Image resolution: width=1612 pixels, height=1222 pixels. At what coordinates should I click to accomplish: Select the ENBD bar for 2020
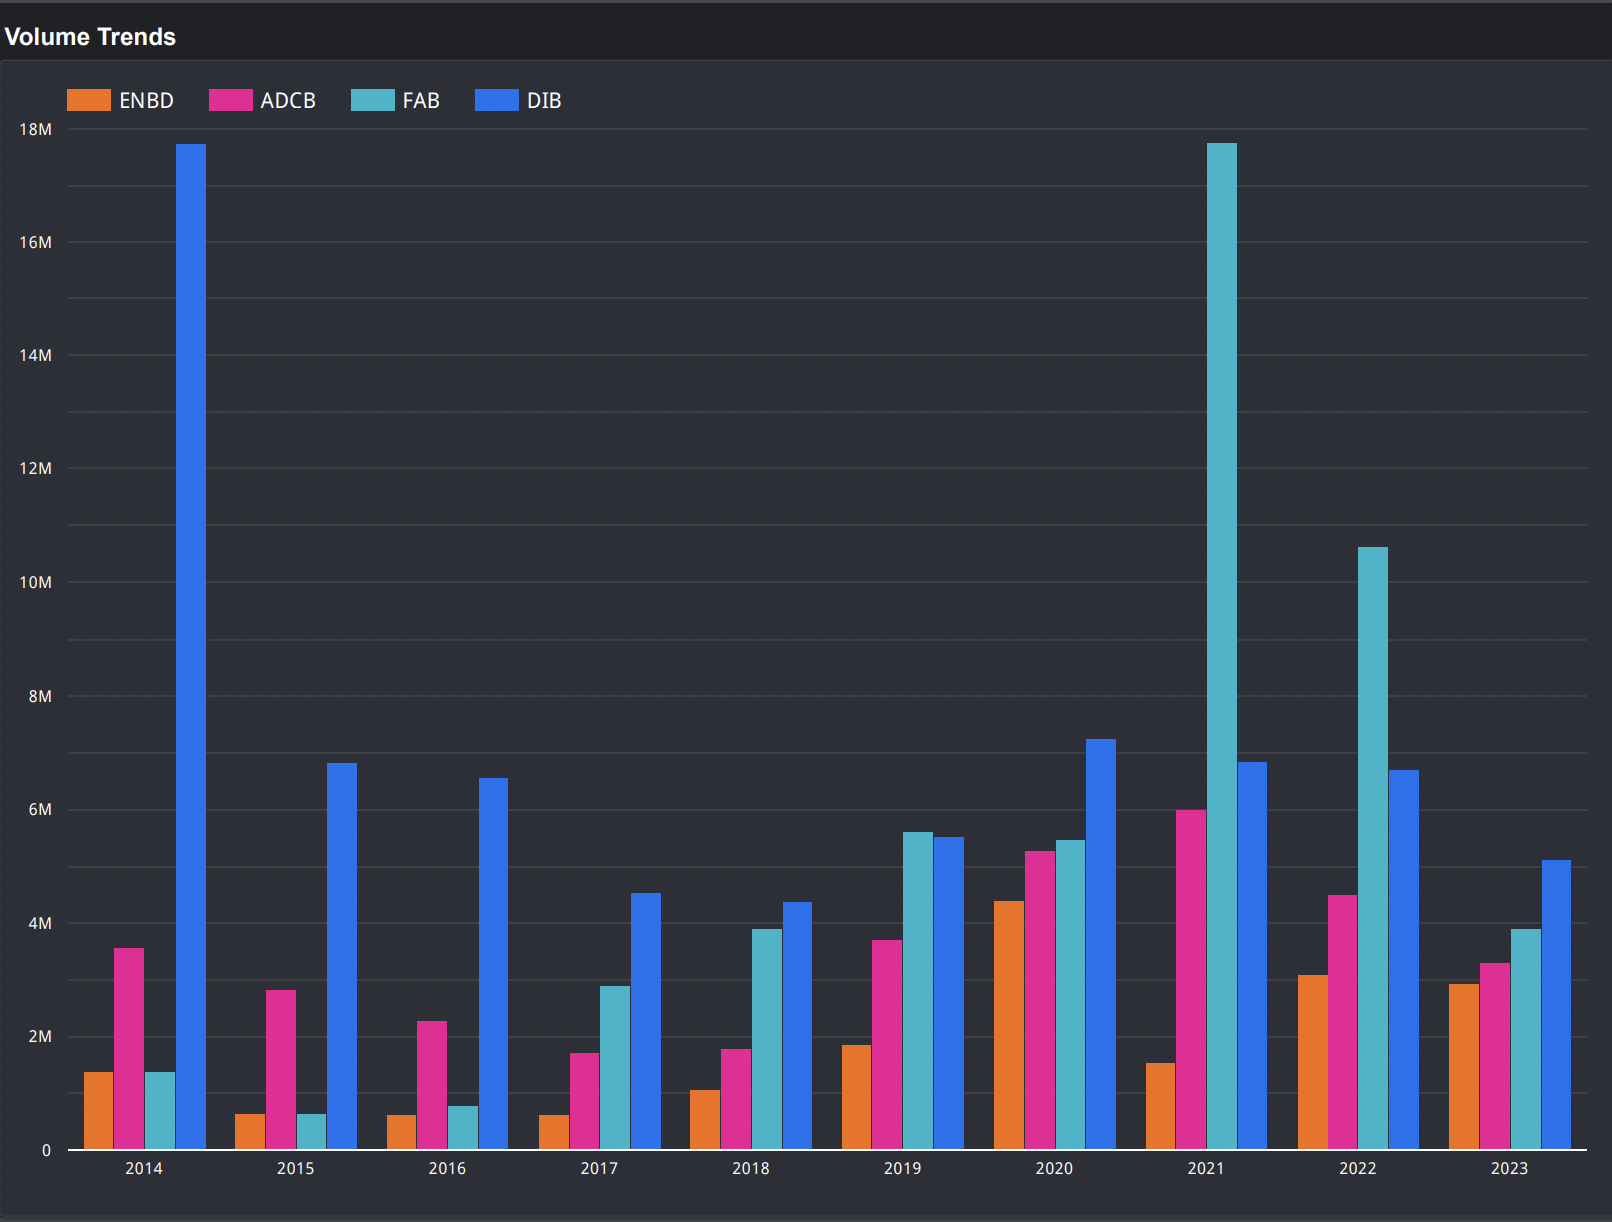[x=1009, y=1025]
